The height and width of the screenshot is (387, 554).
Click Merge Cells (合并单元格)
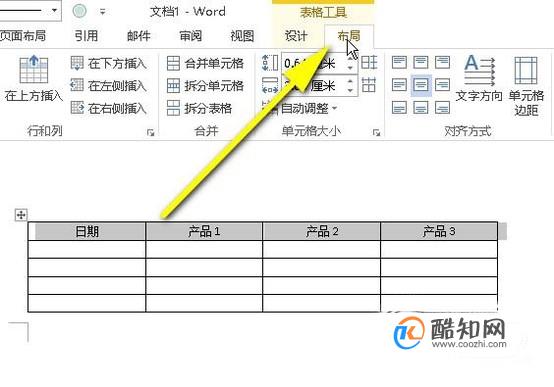205,64
